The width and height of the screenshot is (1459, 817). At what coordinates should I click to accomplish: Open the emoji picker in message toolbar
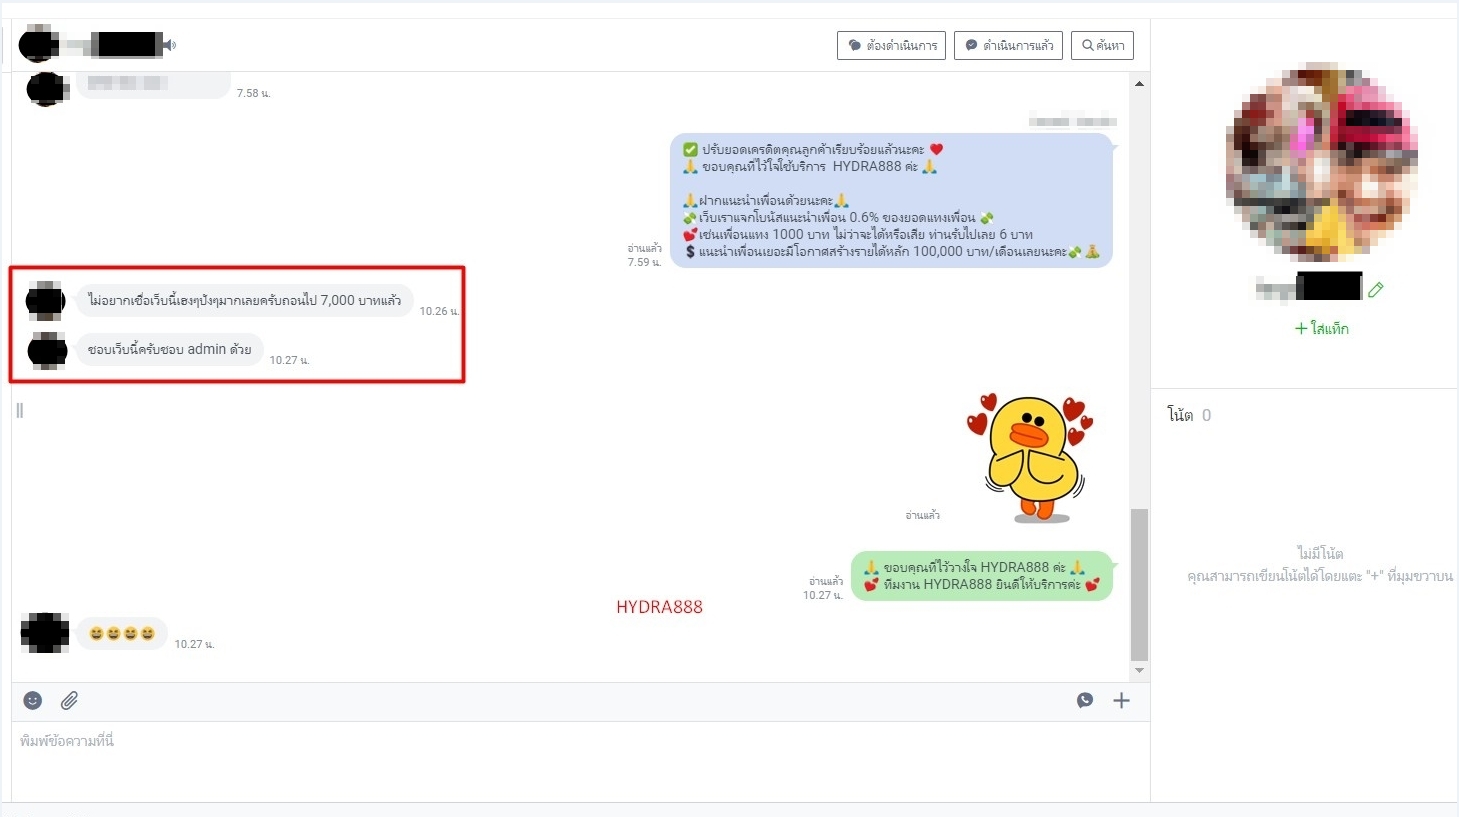pyautogui.click(x=33, y=700)
